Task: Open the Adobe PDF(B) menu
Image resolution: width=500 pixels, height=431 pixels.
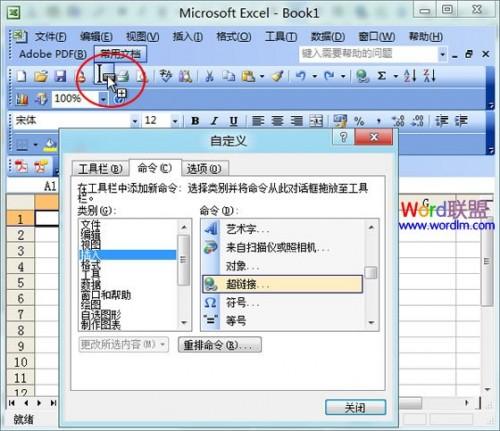Action: click(53, 54)
